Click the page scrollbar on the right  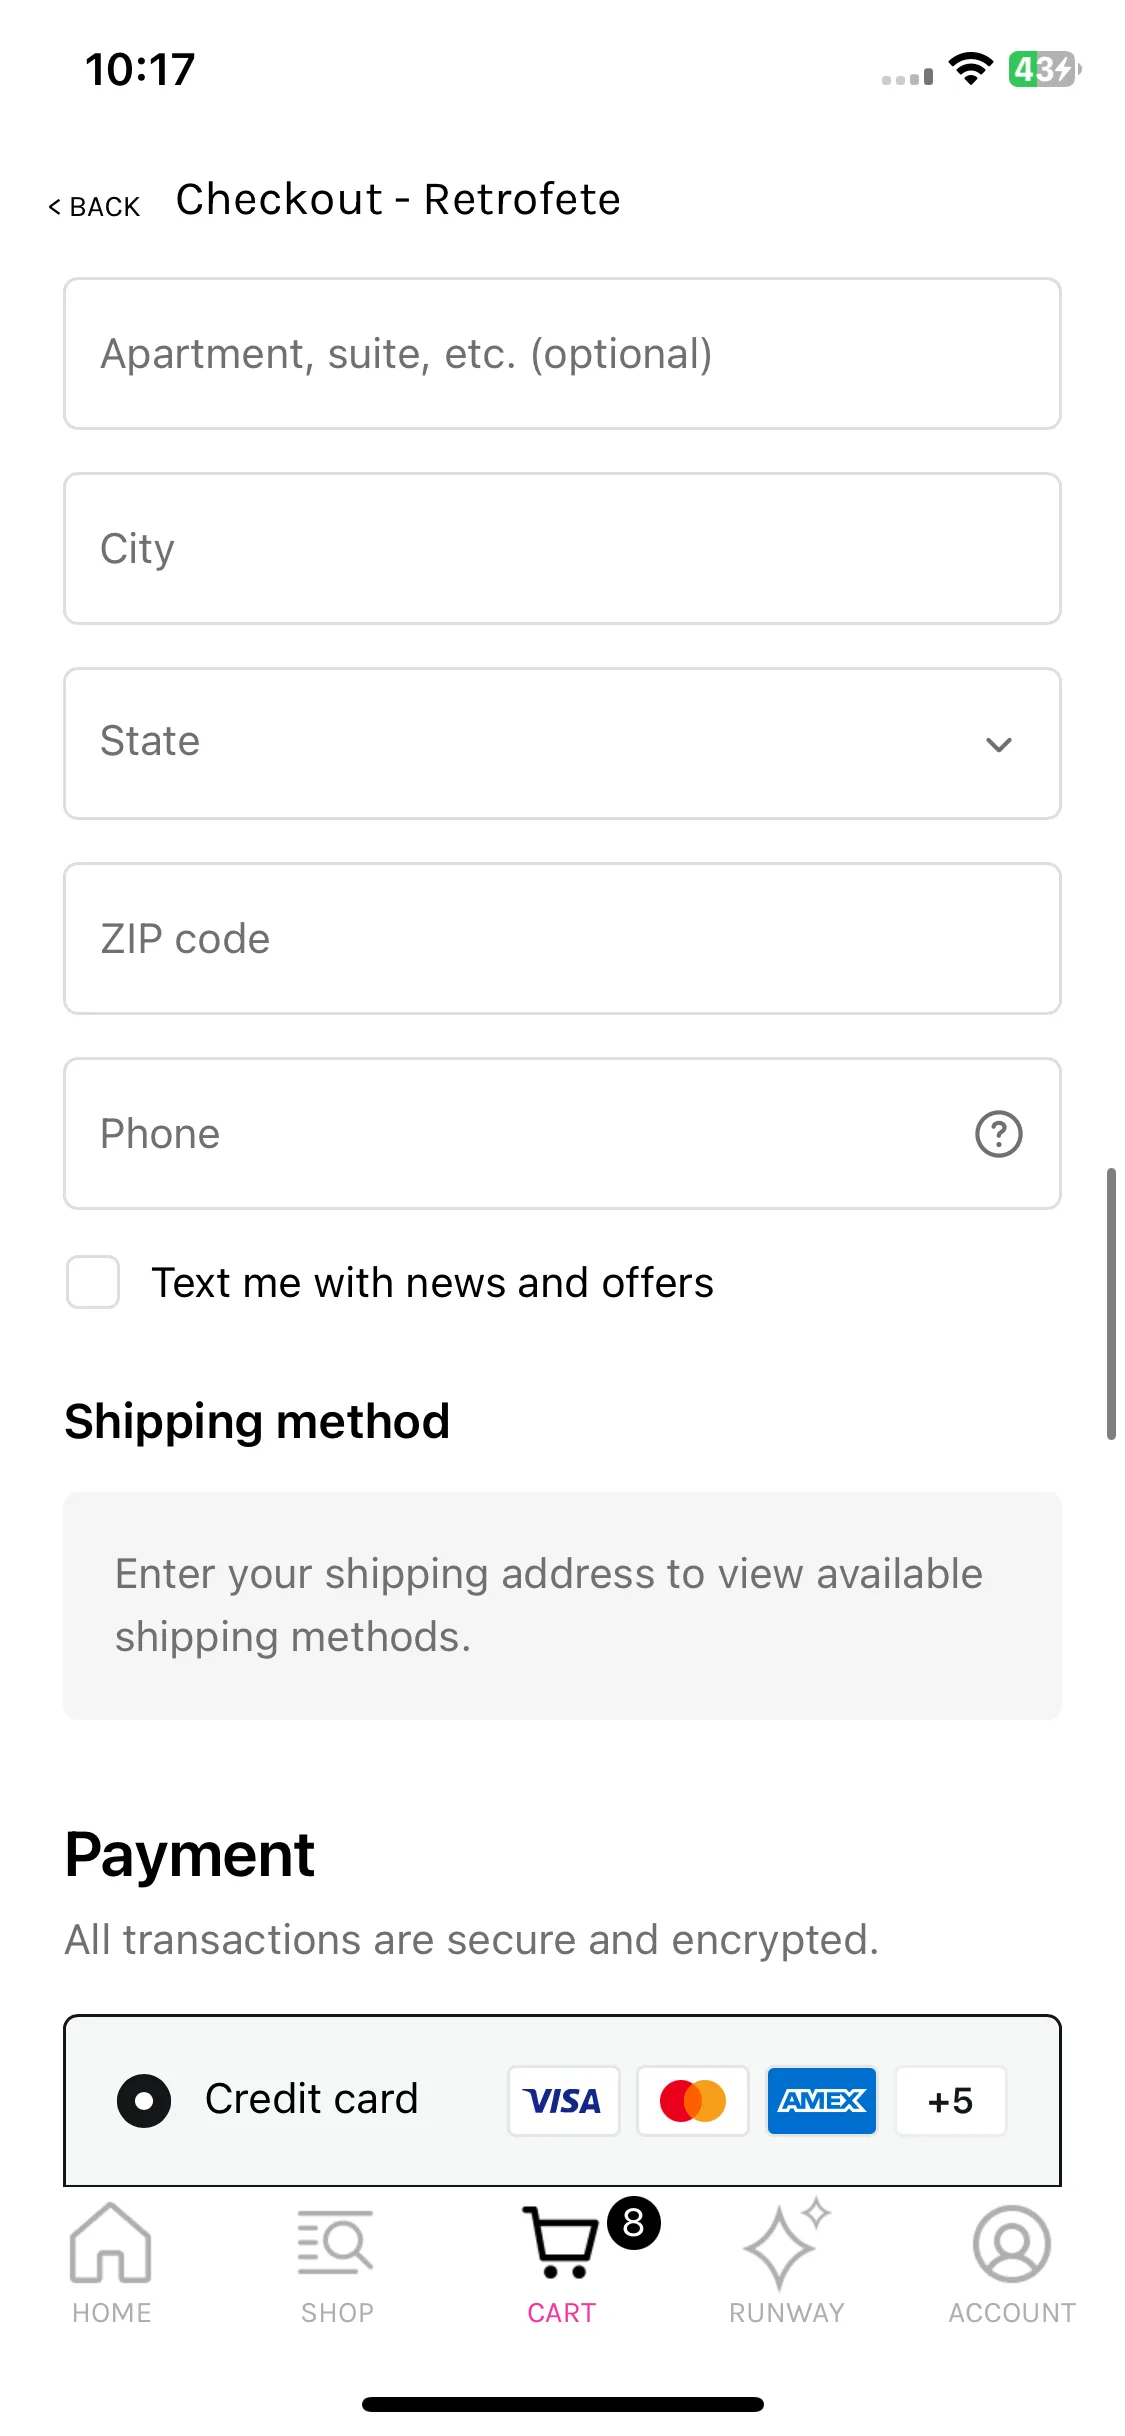[1111, 1303]
